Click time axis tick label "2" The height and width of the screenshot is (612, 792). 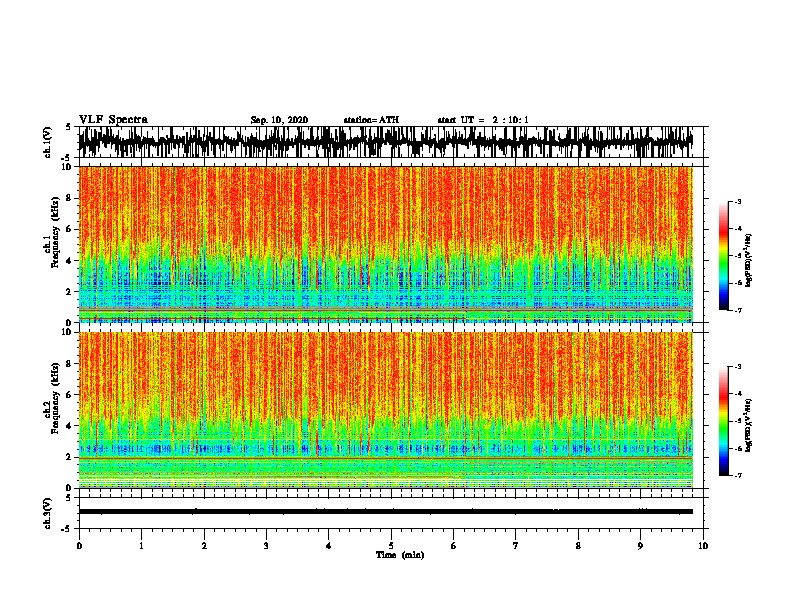pyautogui.click(x=204, y=546)
